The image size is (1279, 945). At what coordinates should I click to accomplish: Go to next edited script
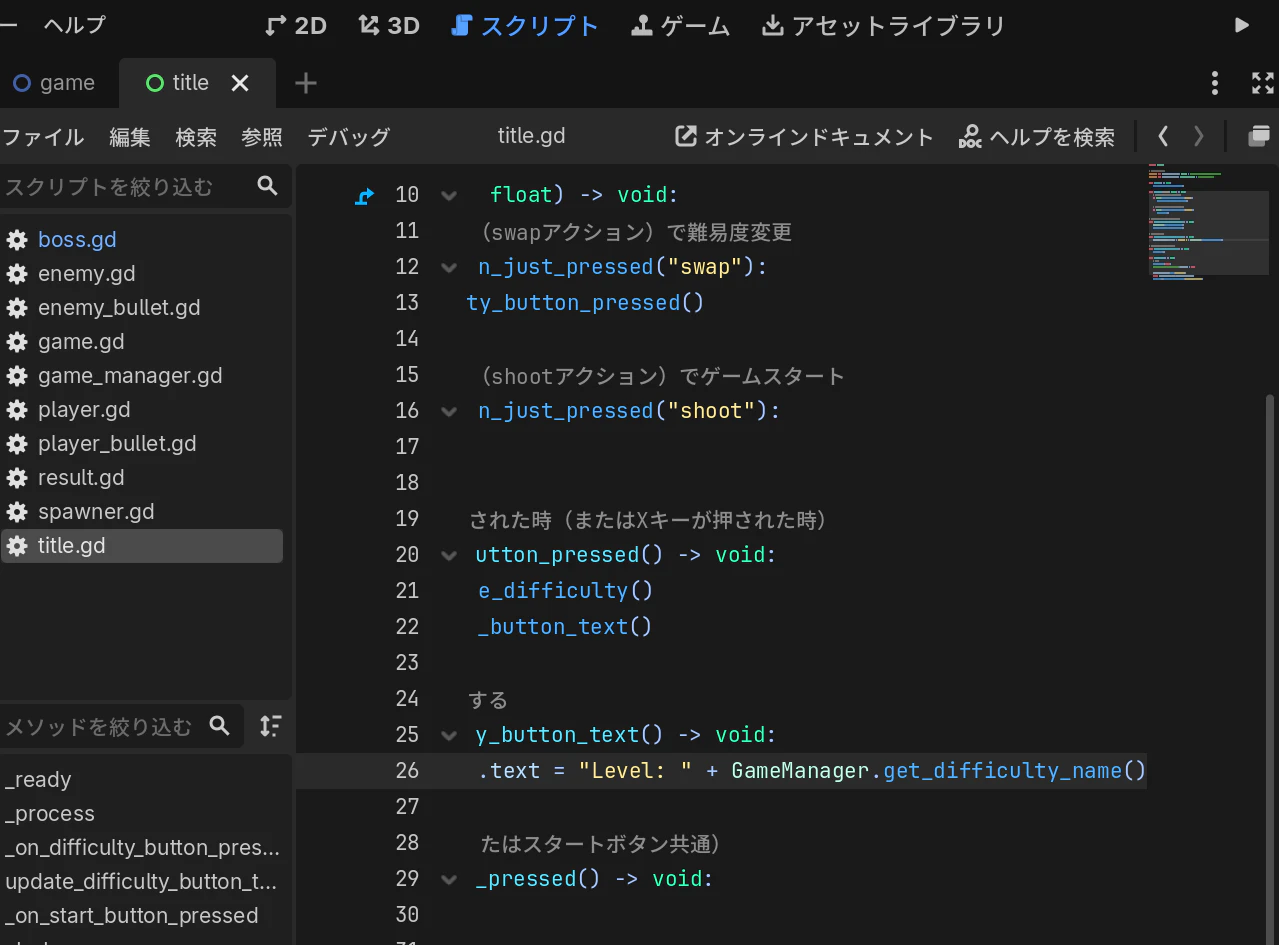(x=1199, y=137)
